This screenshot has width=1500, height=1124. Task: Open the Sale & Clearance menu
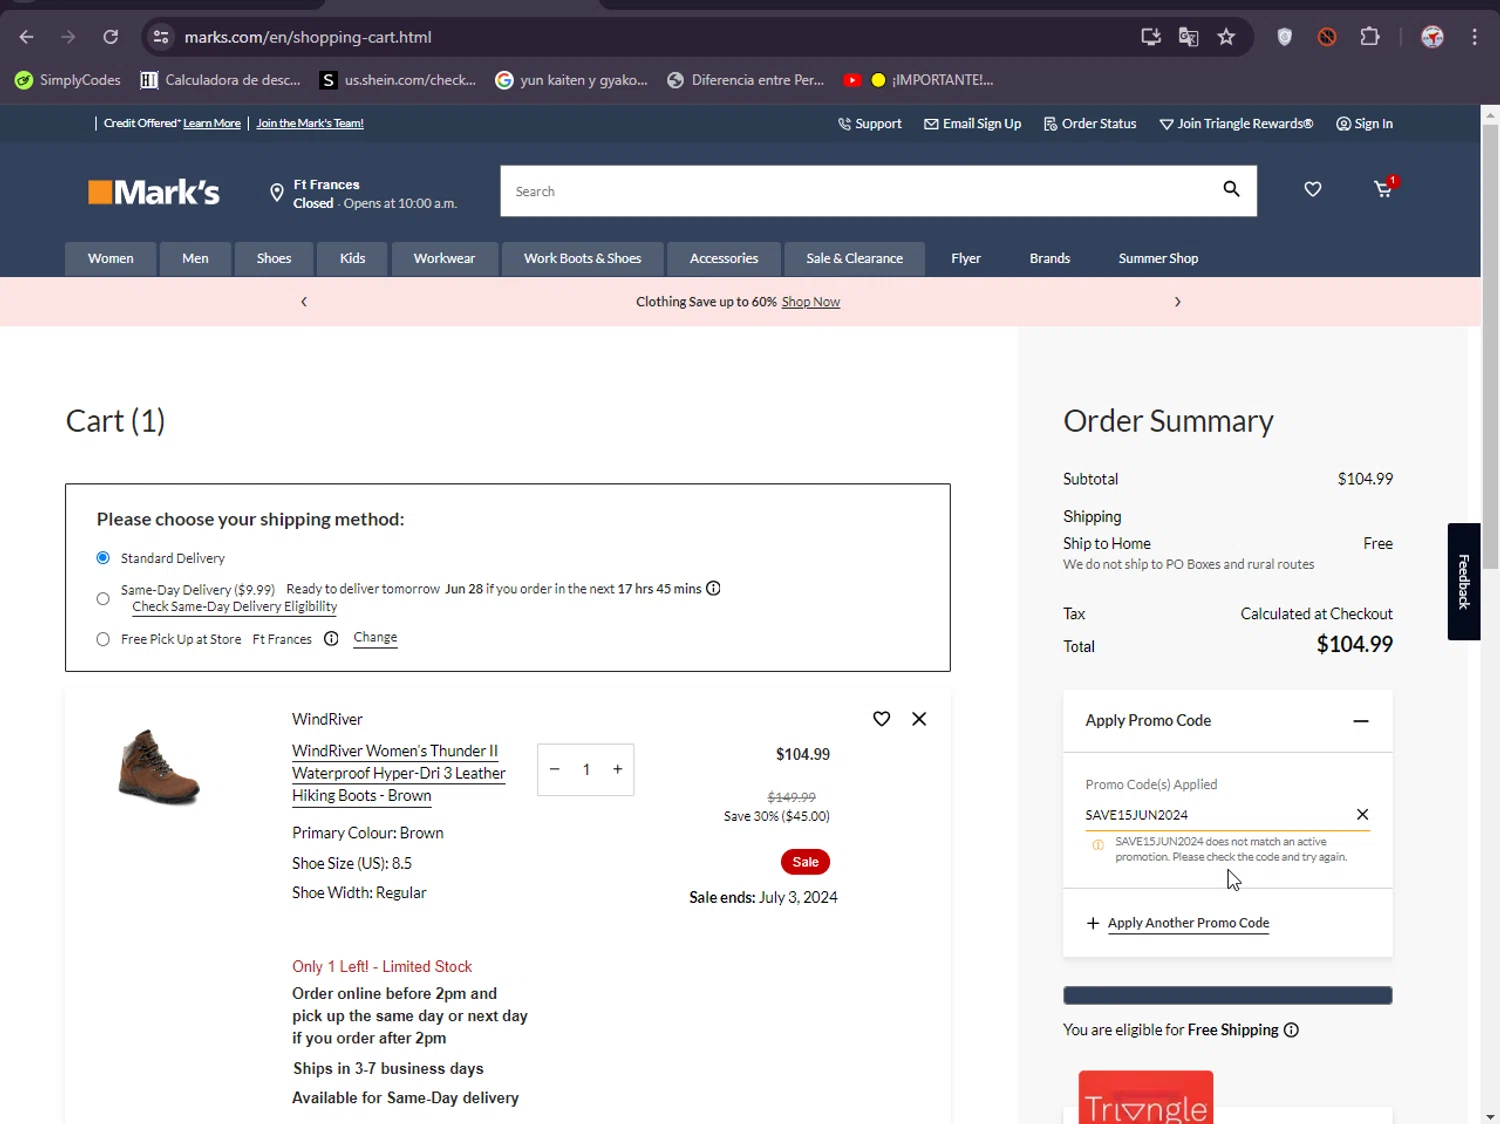[x=854, y=258]
